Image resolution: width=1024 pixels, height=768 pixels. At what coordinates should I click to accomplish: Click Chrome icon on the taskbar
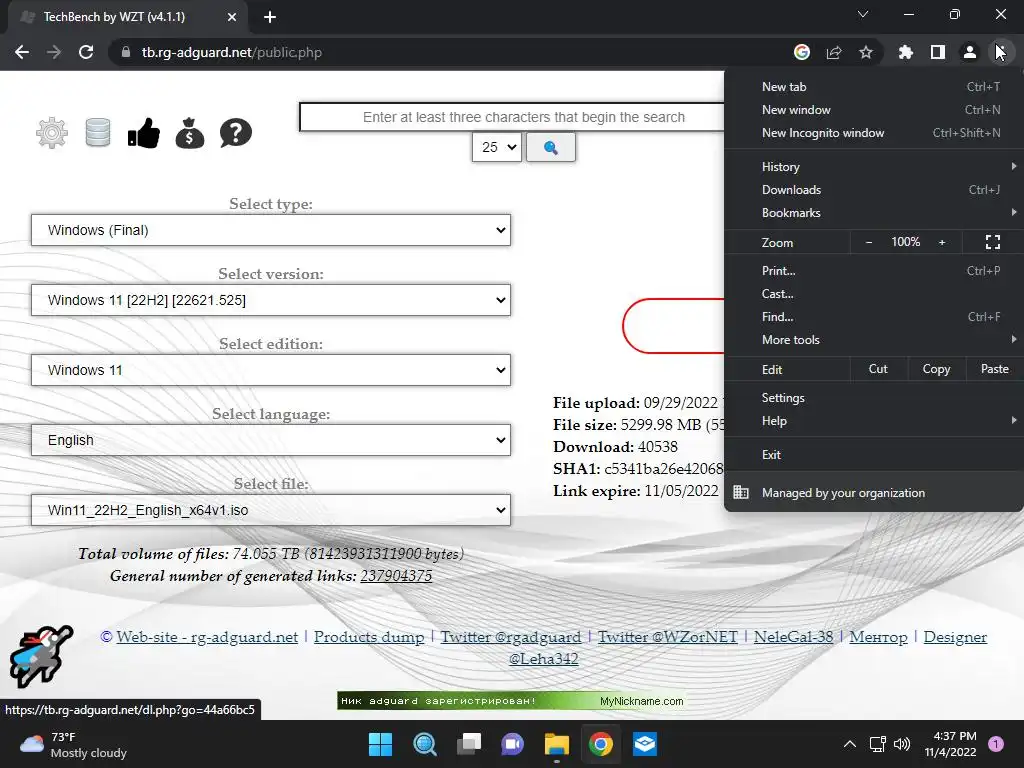point(600,744)
